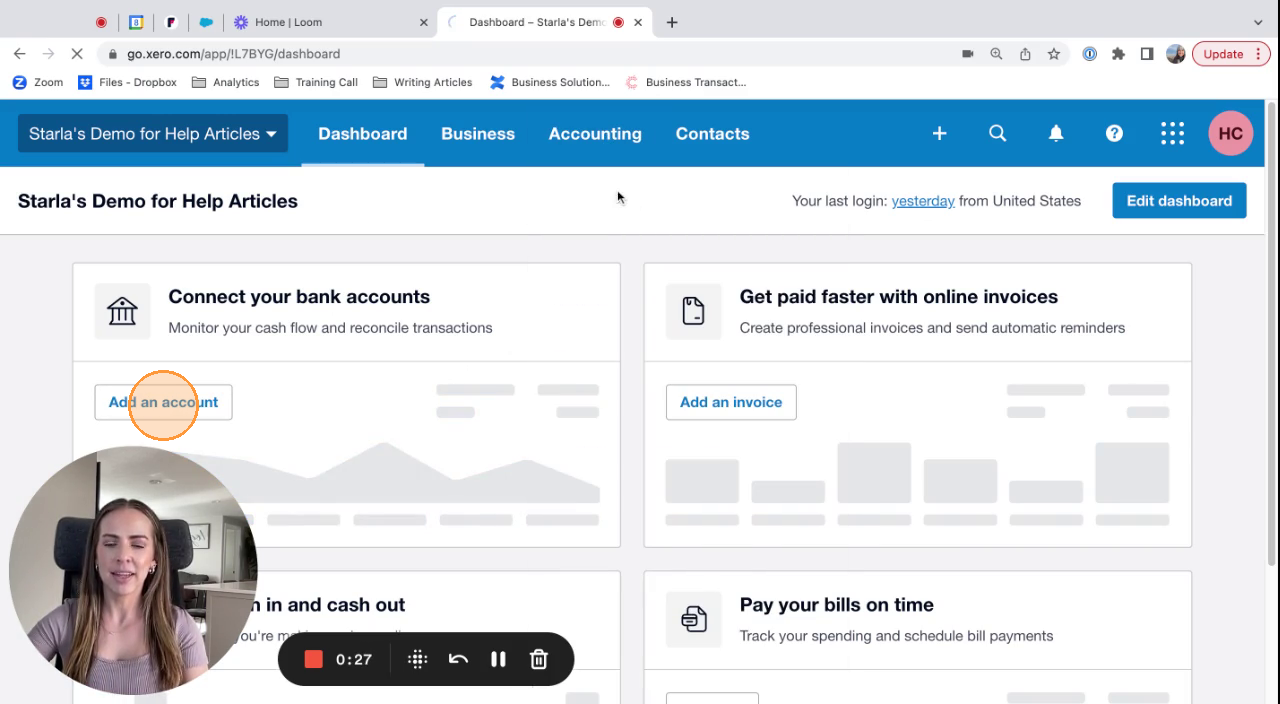Switch to the Salesforce pinned tab
This screenshot has height=704, width=1280.
[206, 22]
